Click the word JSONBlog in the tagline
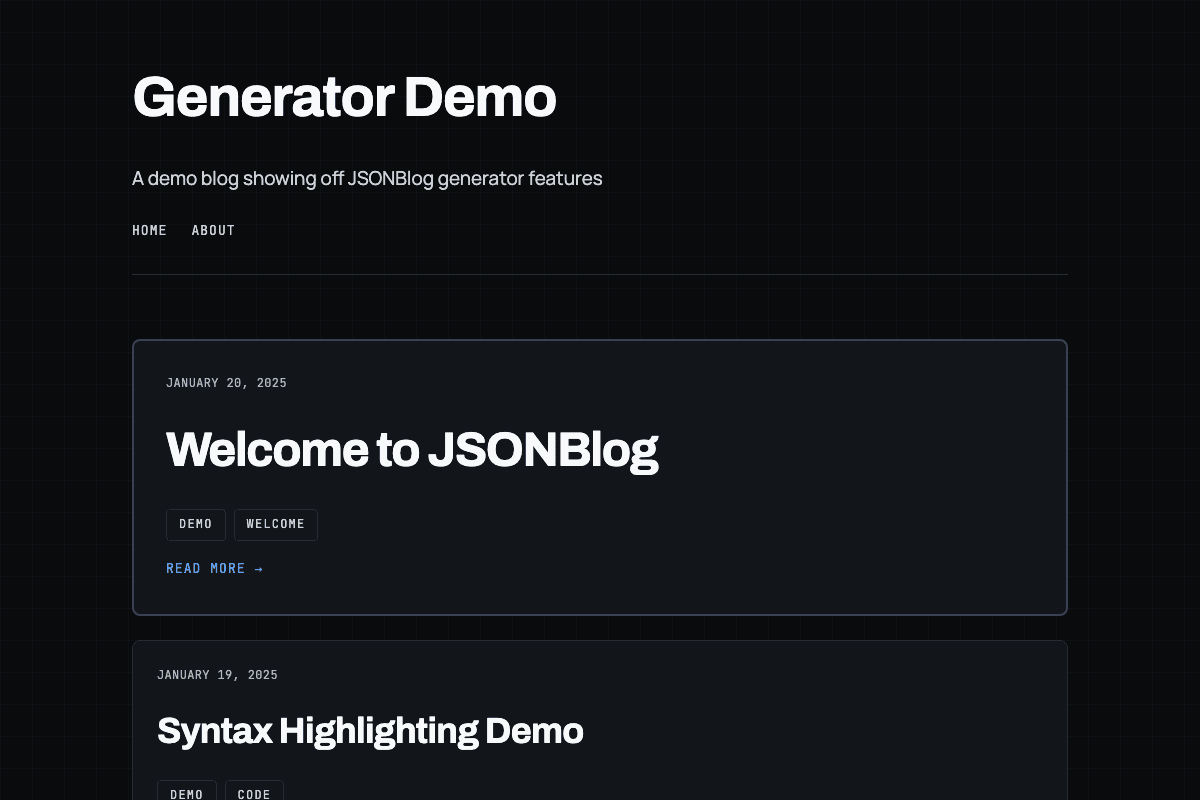Viewport: 1200px width, 800px height. click(390, 179)
